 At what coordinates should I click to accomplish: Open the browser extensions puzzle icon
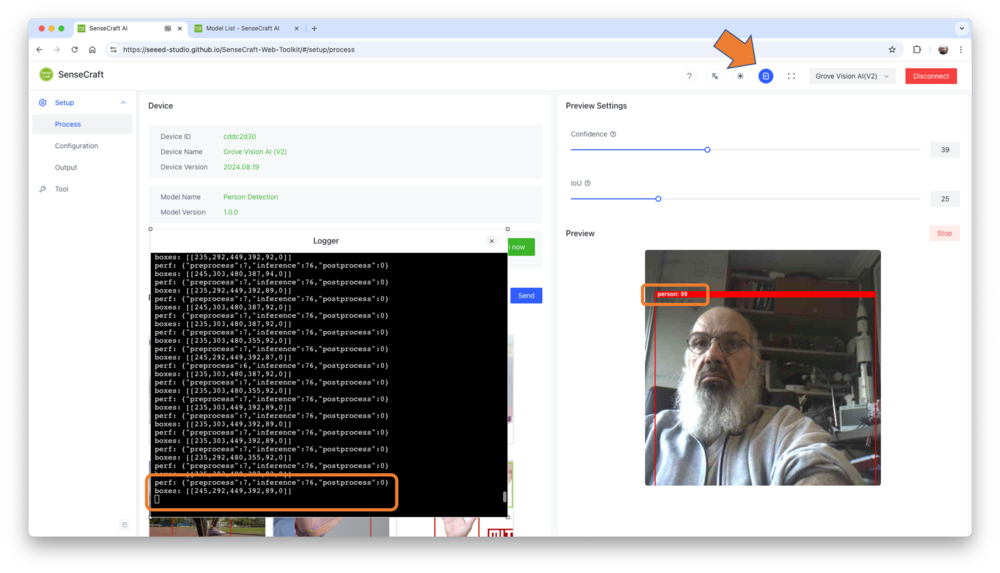[x=917, y=49]
